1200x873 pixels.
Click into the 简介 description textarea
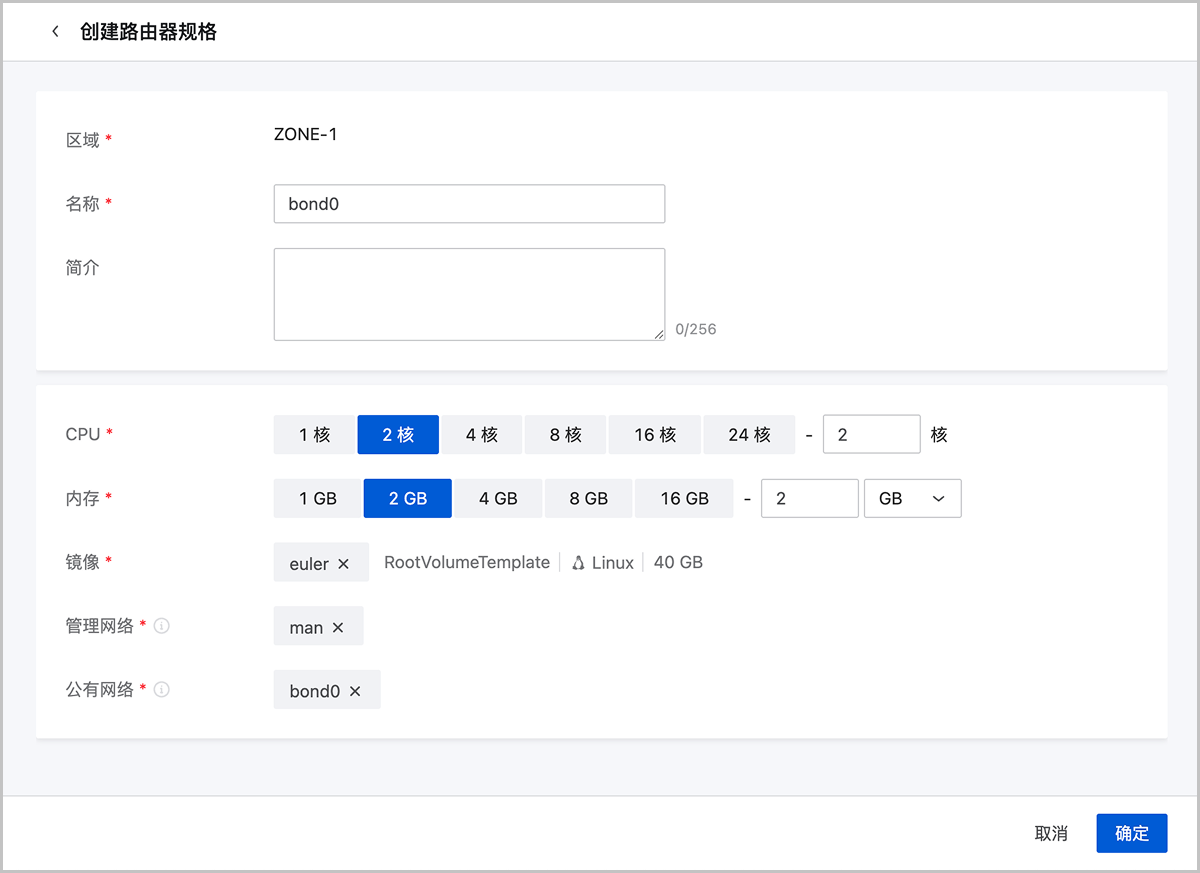click(469, 294)
